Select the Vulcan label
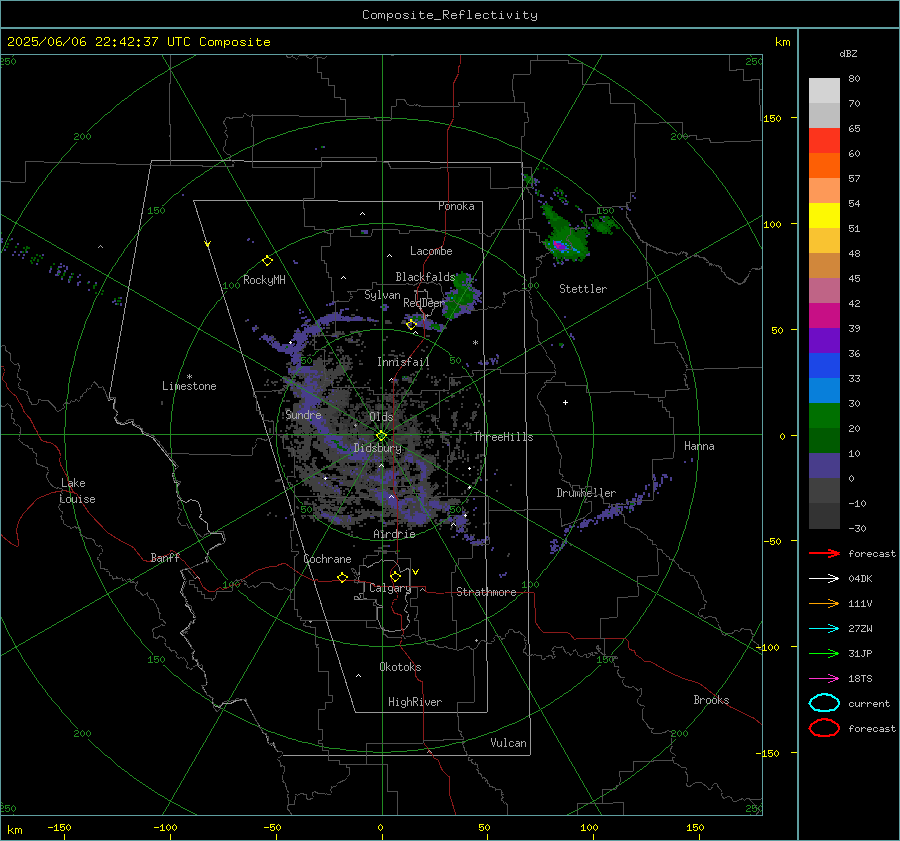900x841 pixels. pos(508,743)
